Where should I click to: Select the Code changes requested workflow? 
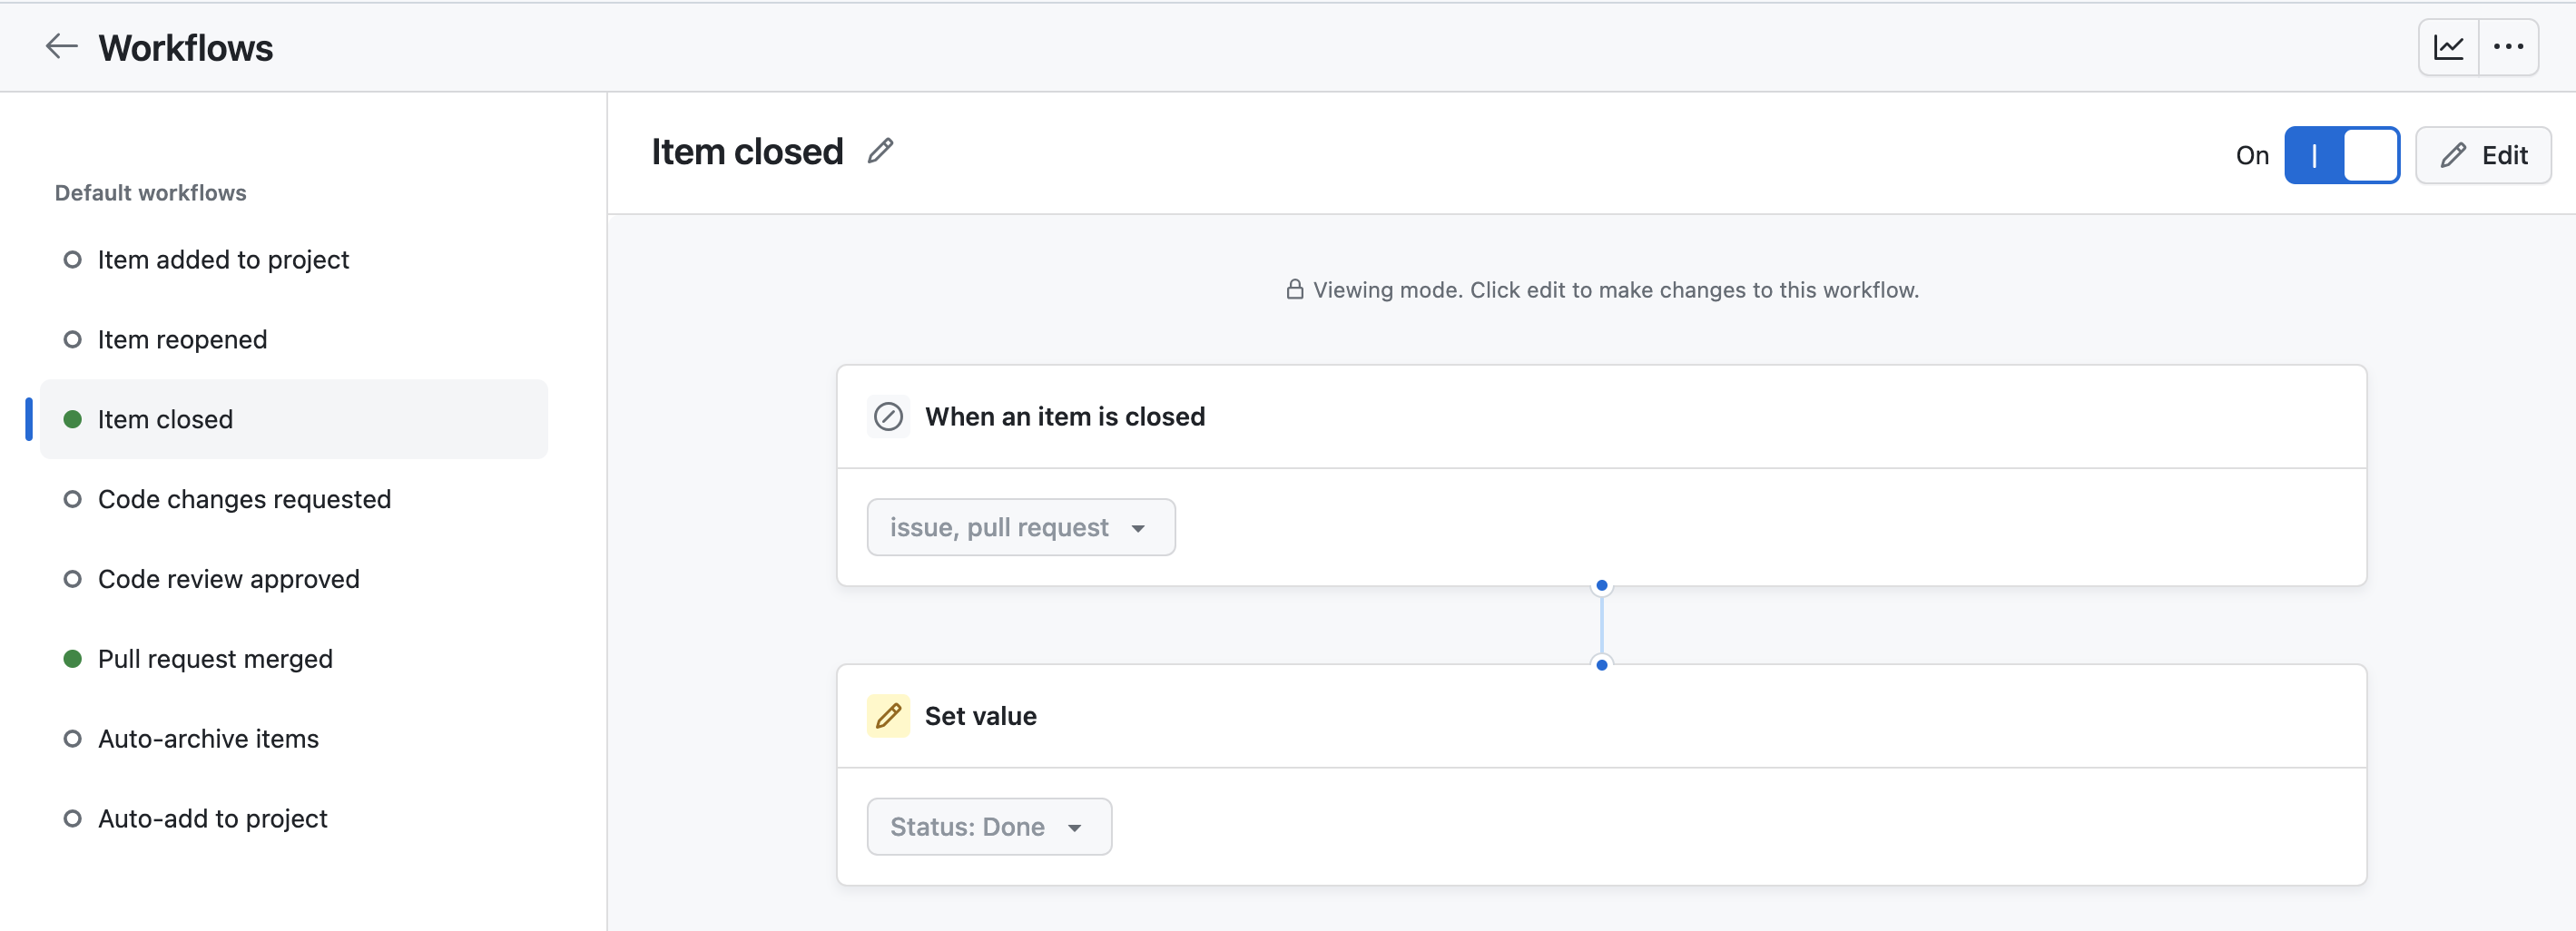[x=244, y=499]
